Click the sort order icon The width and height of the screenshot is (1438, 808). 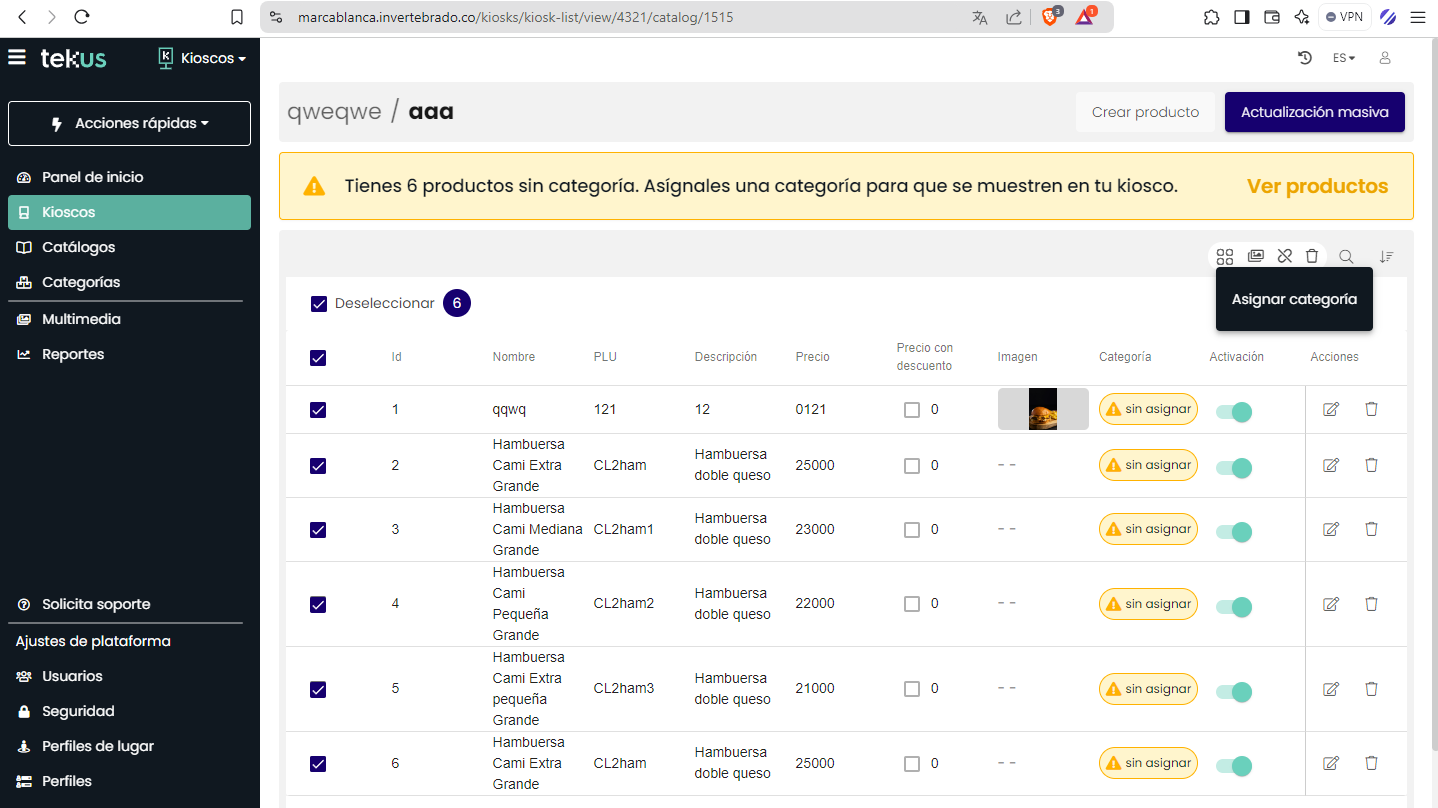(1386, 257)
